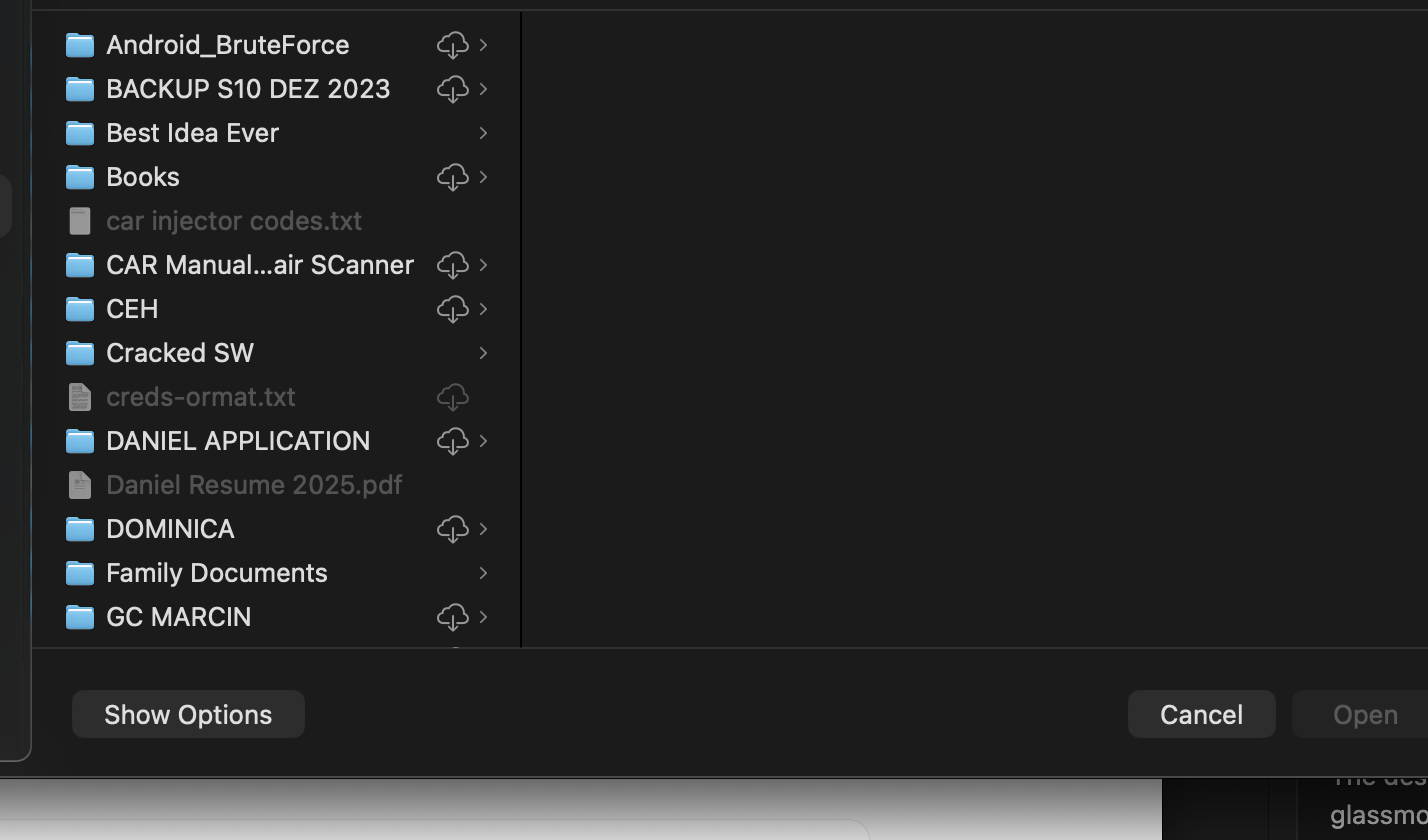Image resolution: width=1428 pixels, height=840 pixels.
Task: Cancel the file open dialog
Action: coord(1201,714)
